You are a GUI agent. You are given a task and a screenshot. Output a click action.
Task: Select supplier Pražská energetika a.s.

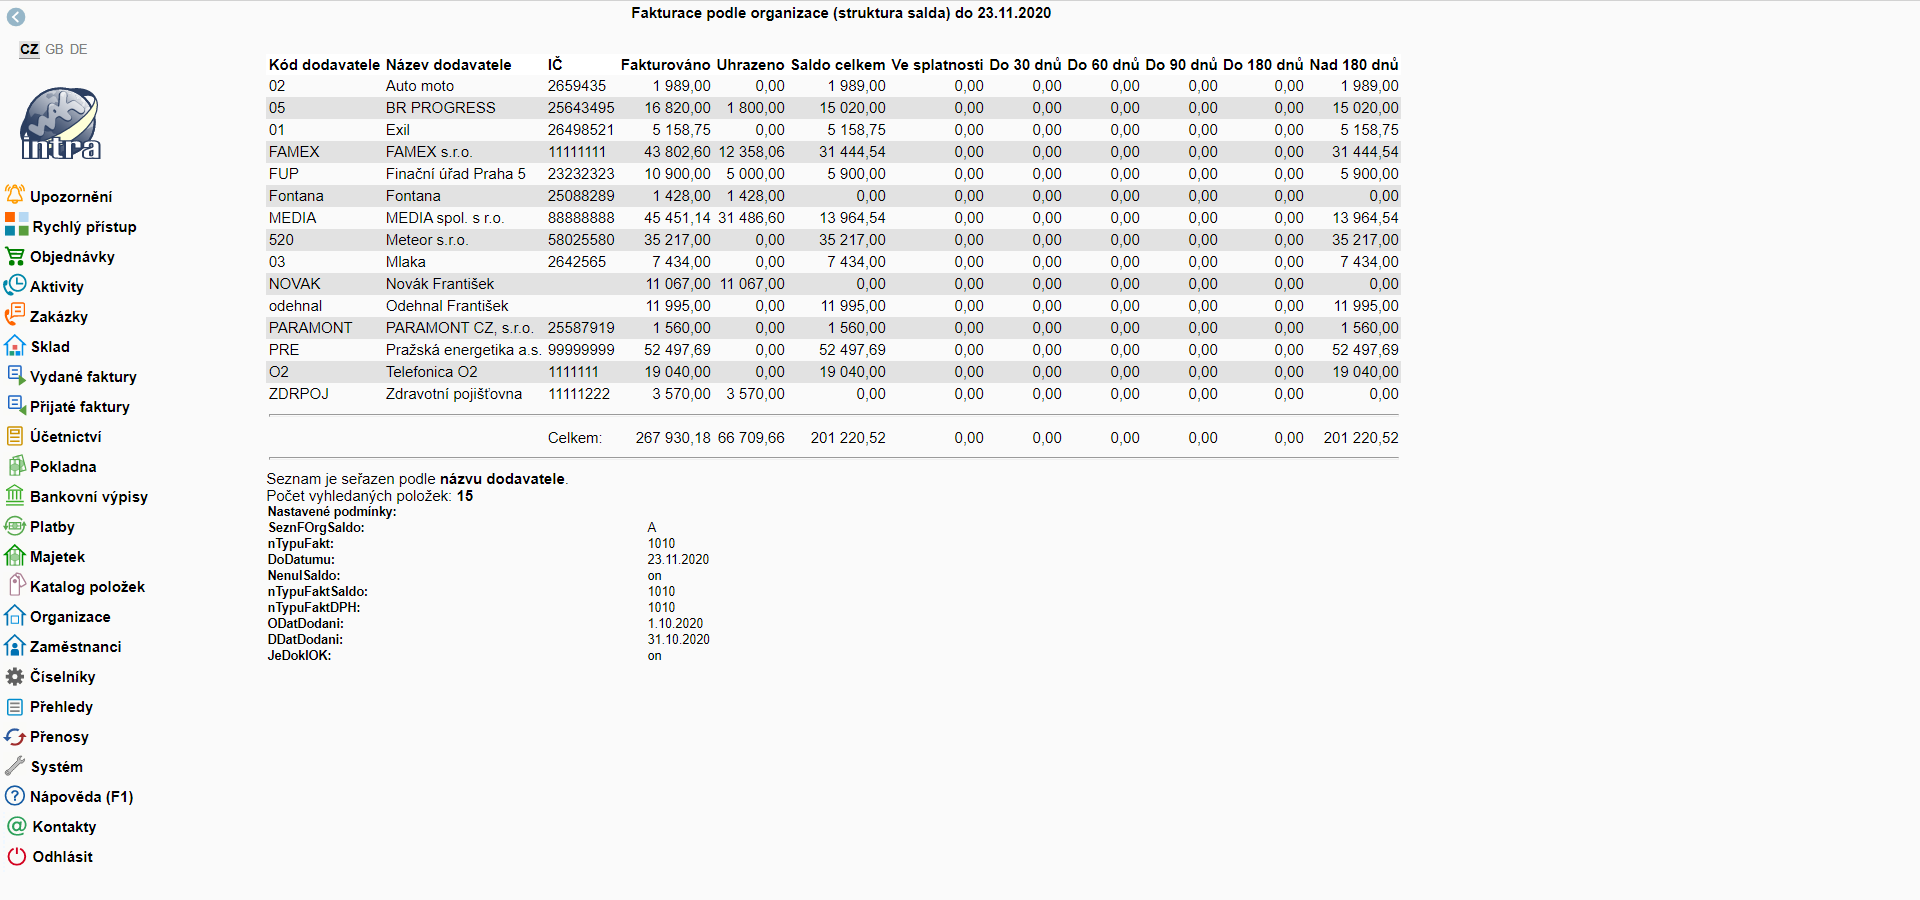pyautogui.click(x=464, y=350)
